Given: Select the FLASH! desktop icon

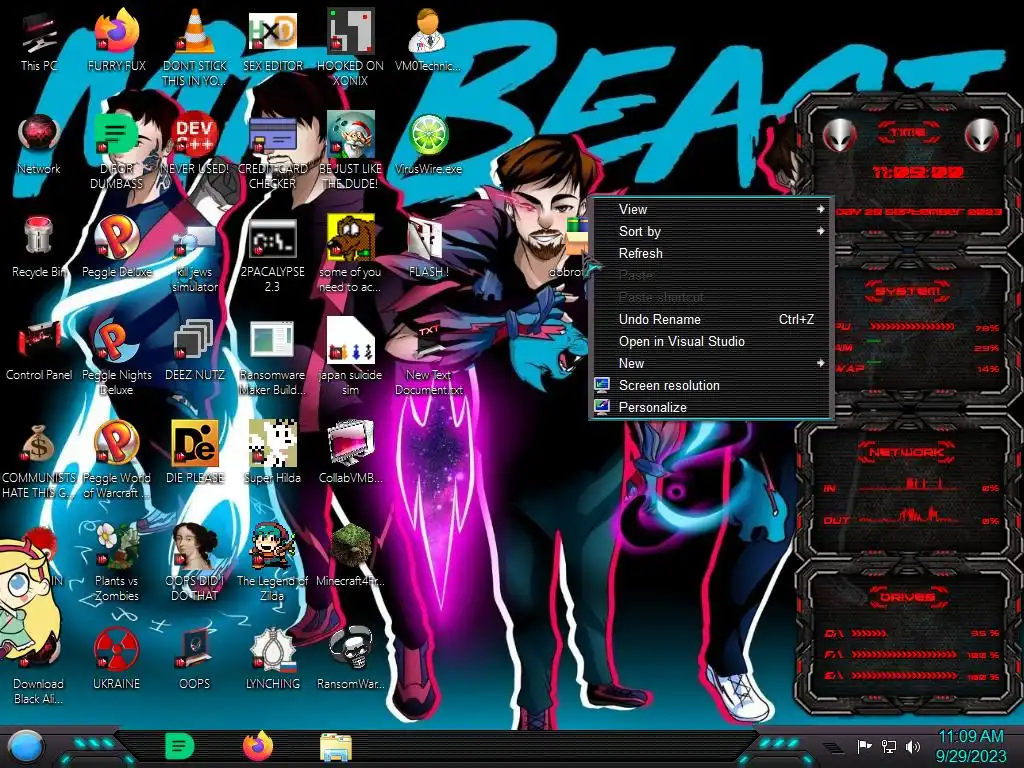Looking at the screenshot, I should tap(428, 247).
